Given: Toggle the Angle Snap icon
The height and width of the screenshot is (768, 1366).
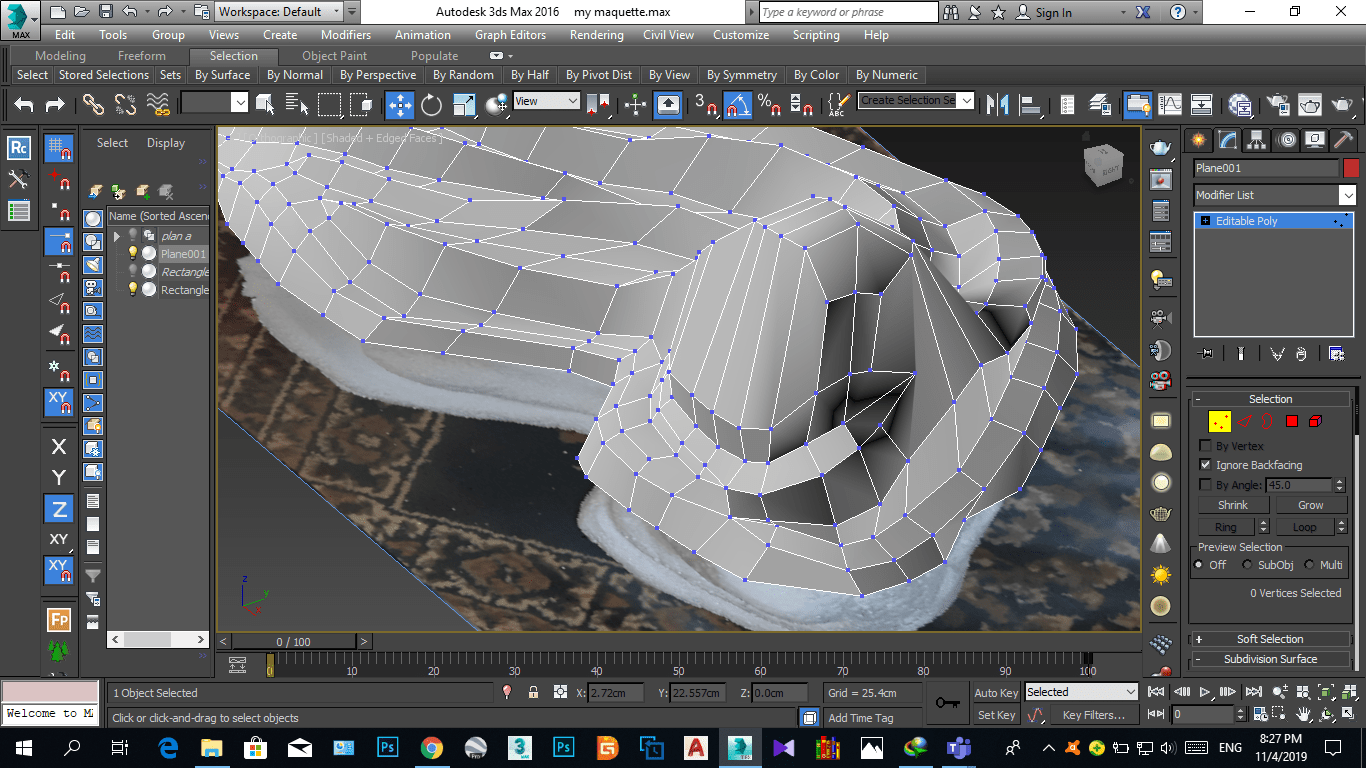Looking at the screenshot, I should point(737,104).
